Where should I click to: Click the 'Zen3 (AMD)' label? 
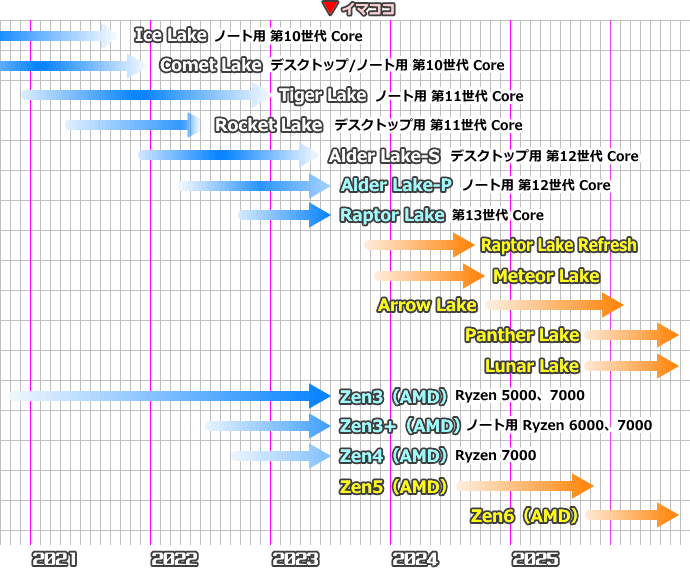(393, 396)
